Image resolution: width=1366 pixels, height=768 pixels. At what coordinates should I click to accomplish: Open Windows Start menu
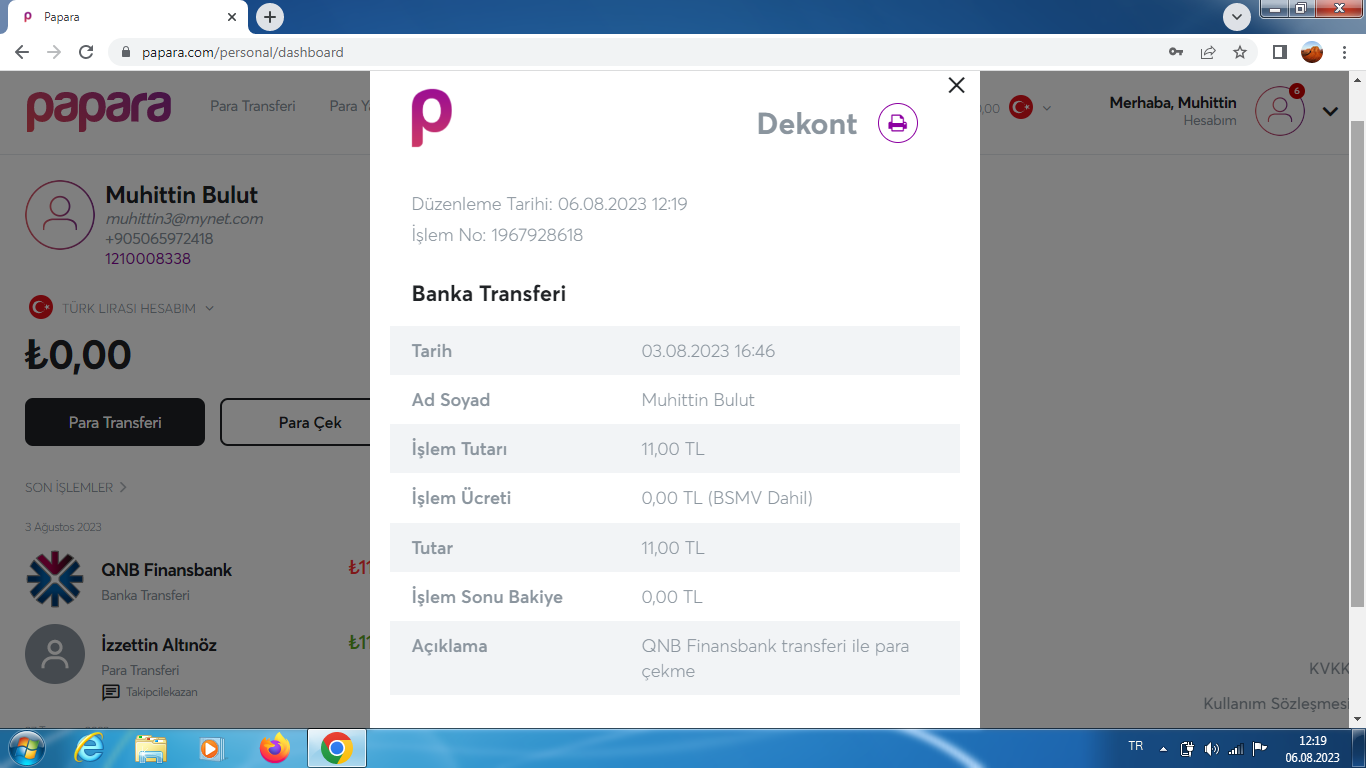pos(25,748)
